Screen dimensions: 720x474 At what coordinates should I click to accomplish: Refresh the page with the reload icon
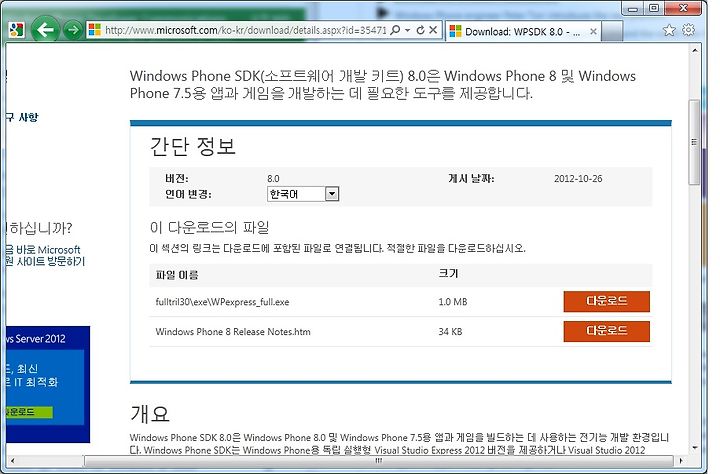420,30
